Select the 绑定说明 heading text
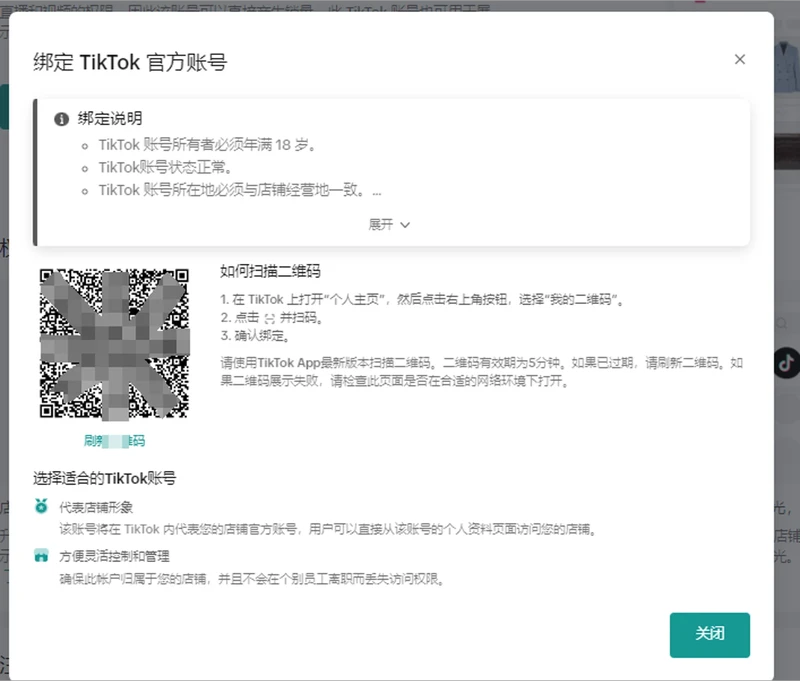Image resolution: width=800 pixels, height=681 pixels. [110, 119]
